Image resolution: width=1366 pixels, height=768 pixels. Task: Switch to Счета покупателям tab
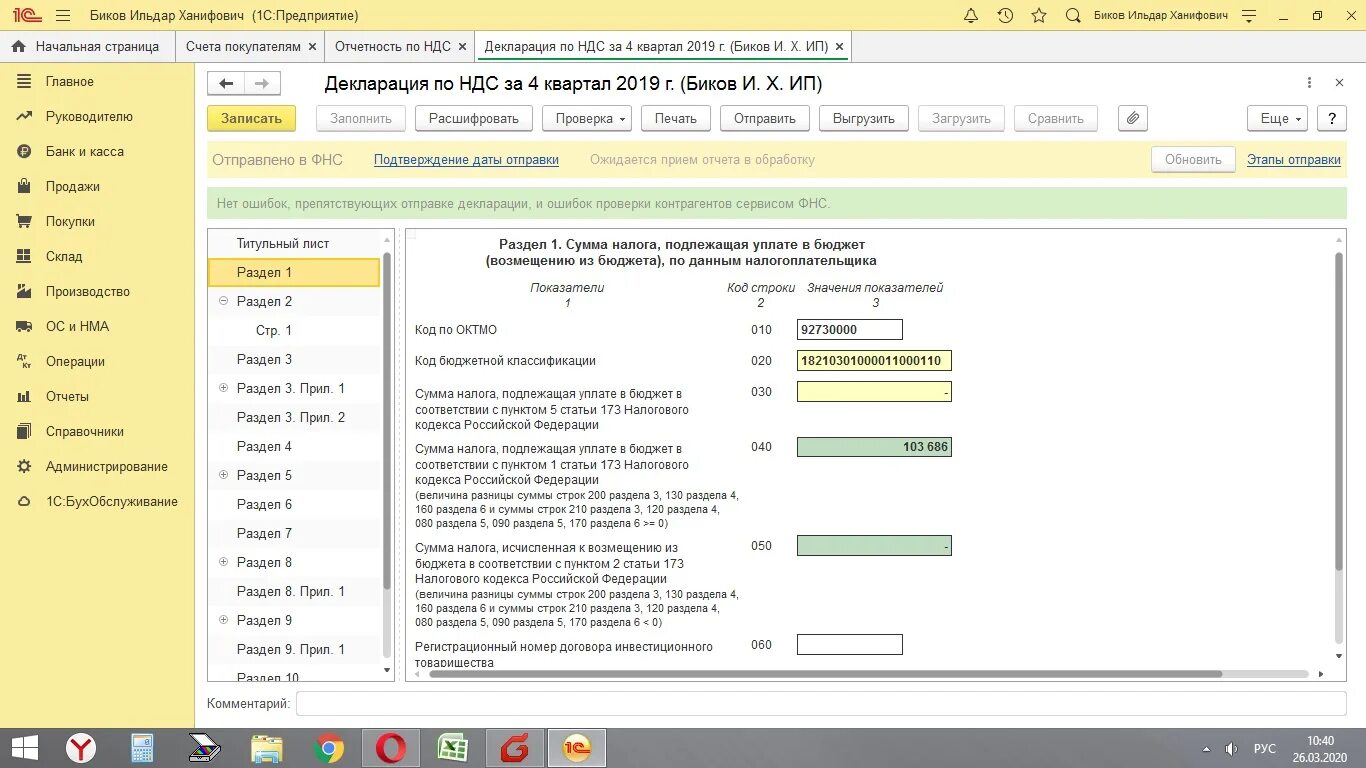(x=243, y=46)
